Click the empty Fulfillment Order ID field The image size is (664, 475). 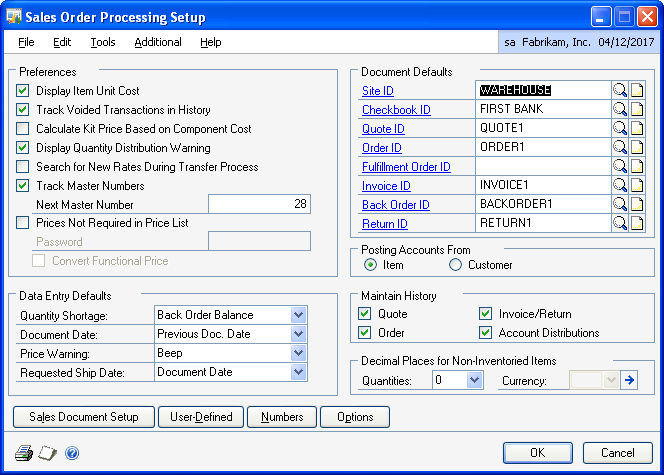pos(543,166)
